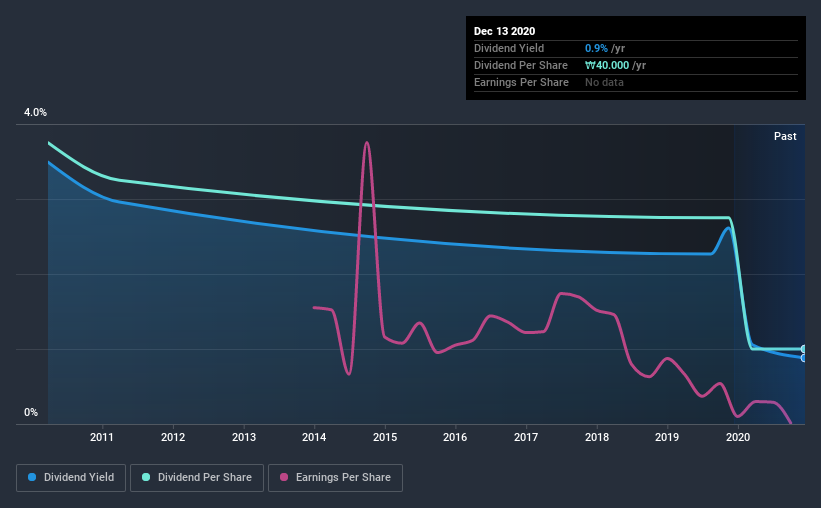Click the teal Dividend Per Share legend dot
Image resolution: width=821 pixels, height=508 pixels.
[x=146, y=477]
